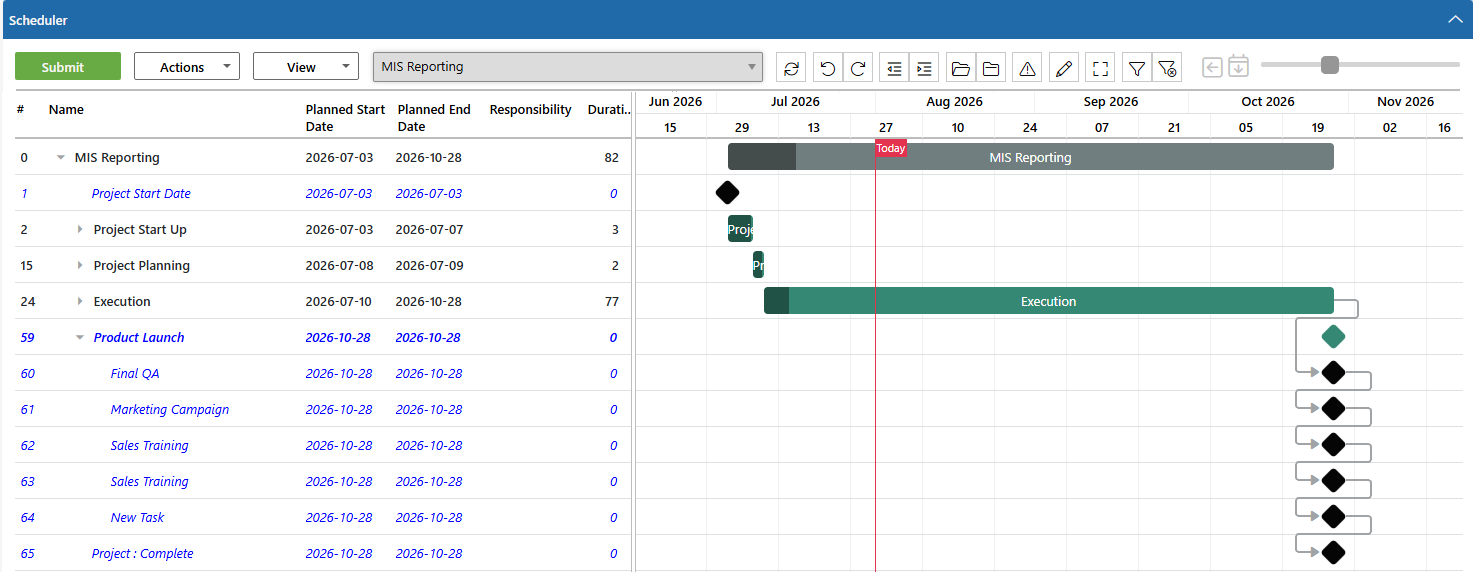
Task: Click the closed-folder collapse all icon
Action: 991,68
